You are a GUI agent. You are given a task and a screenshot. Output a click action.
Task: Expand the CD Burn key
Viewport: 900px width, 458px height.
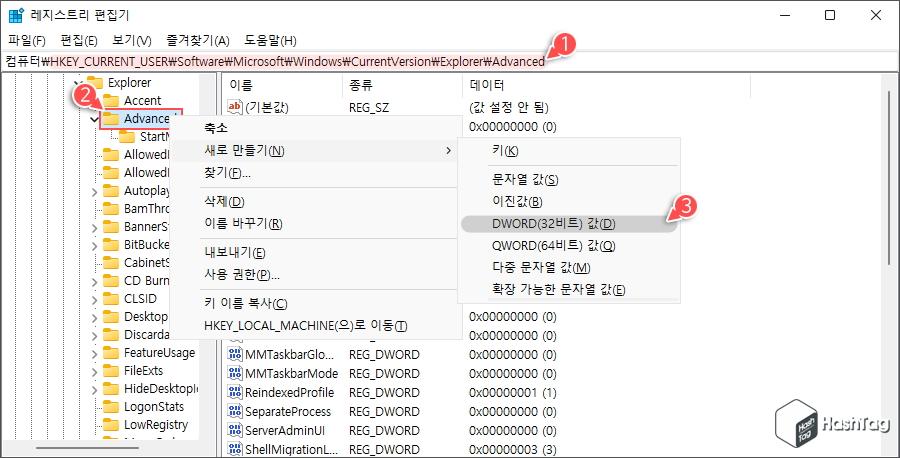(x=95, y=282)
